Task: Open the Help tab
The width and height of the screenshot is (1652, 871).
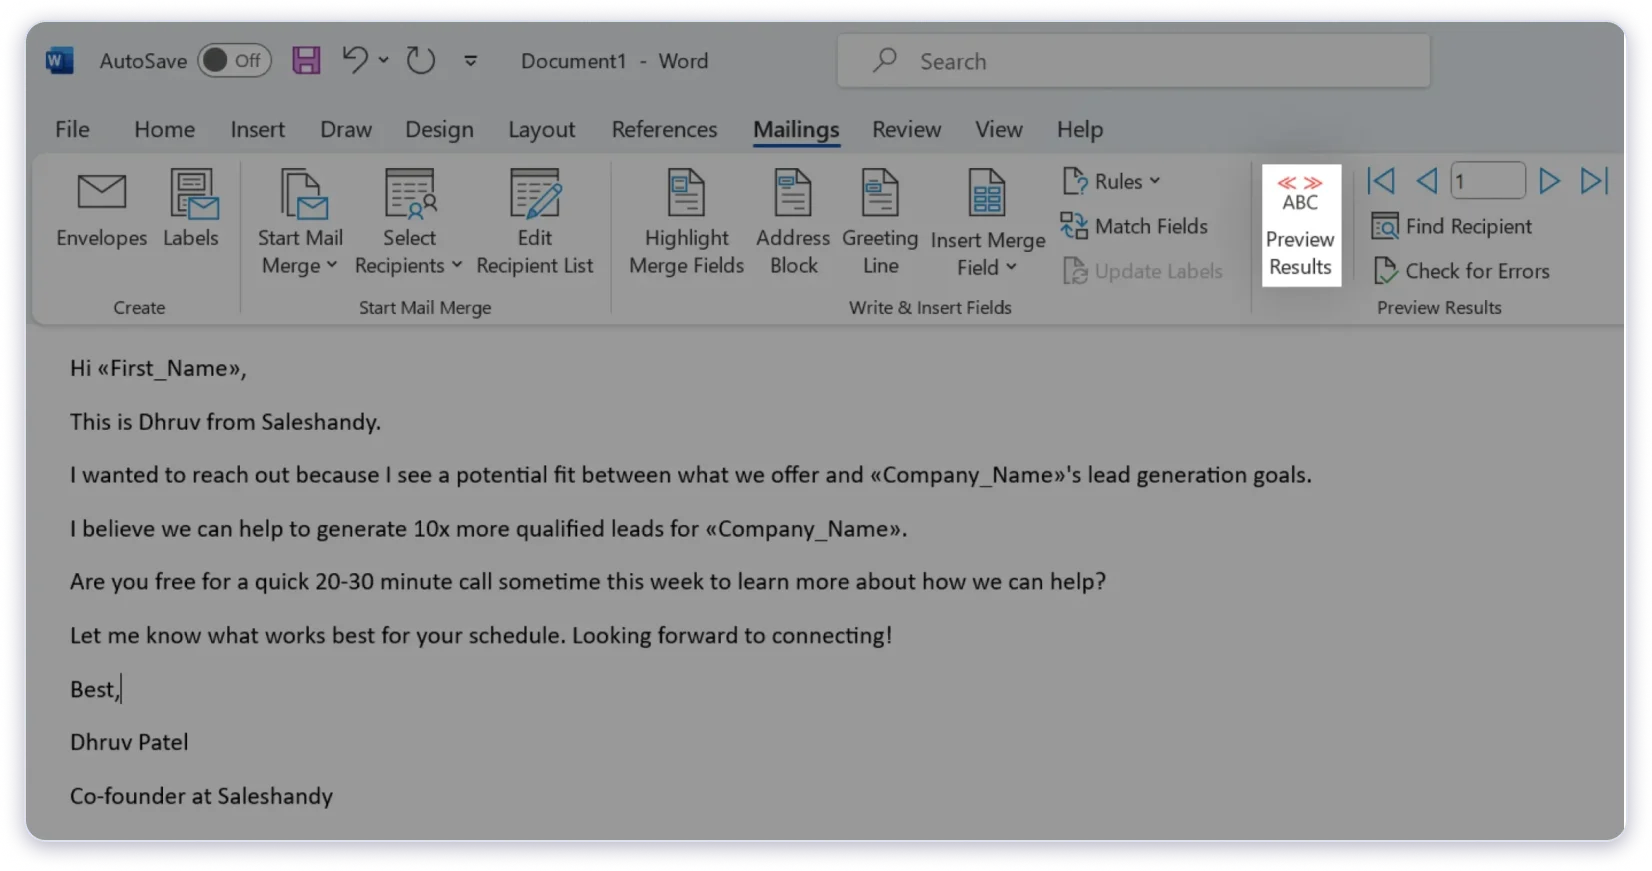Action: [x=1080, y=129]
